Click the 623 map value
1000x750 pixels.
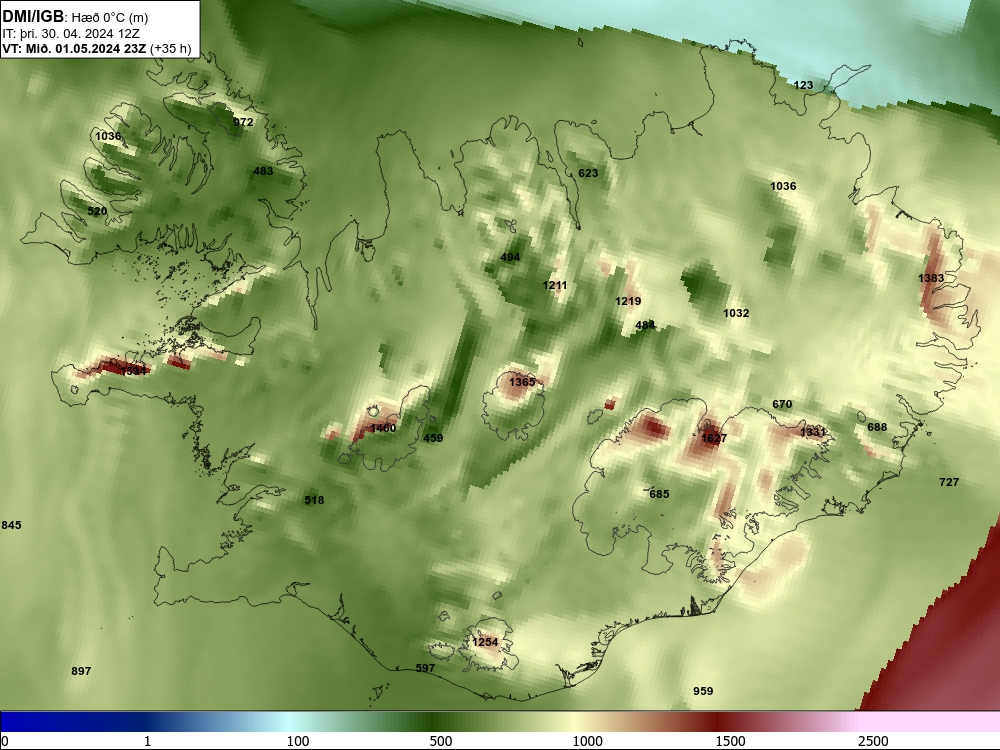click(x=588, y=173)
